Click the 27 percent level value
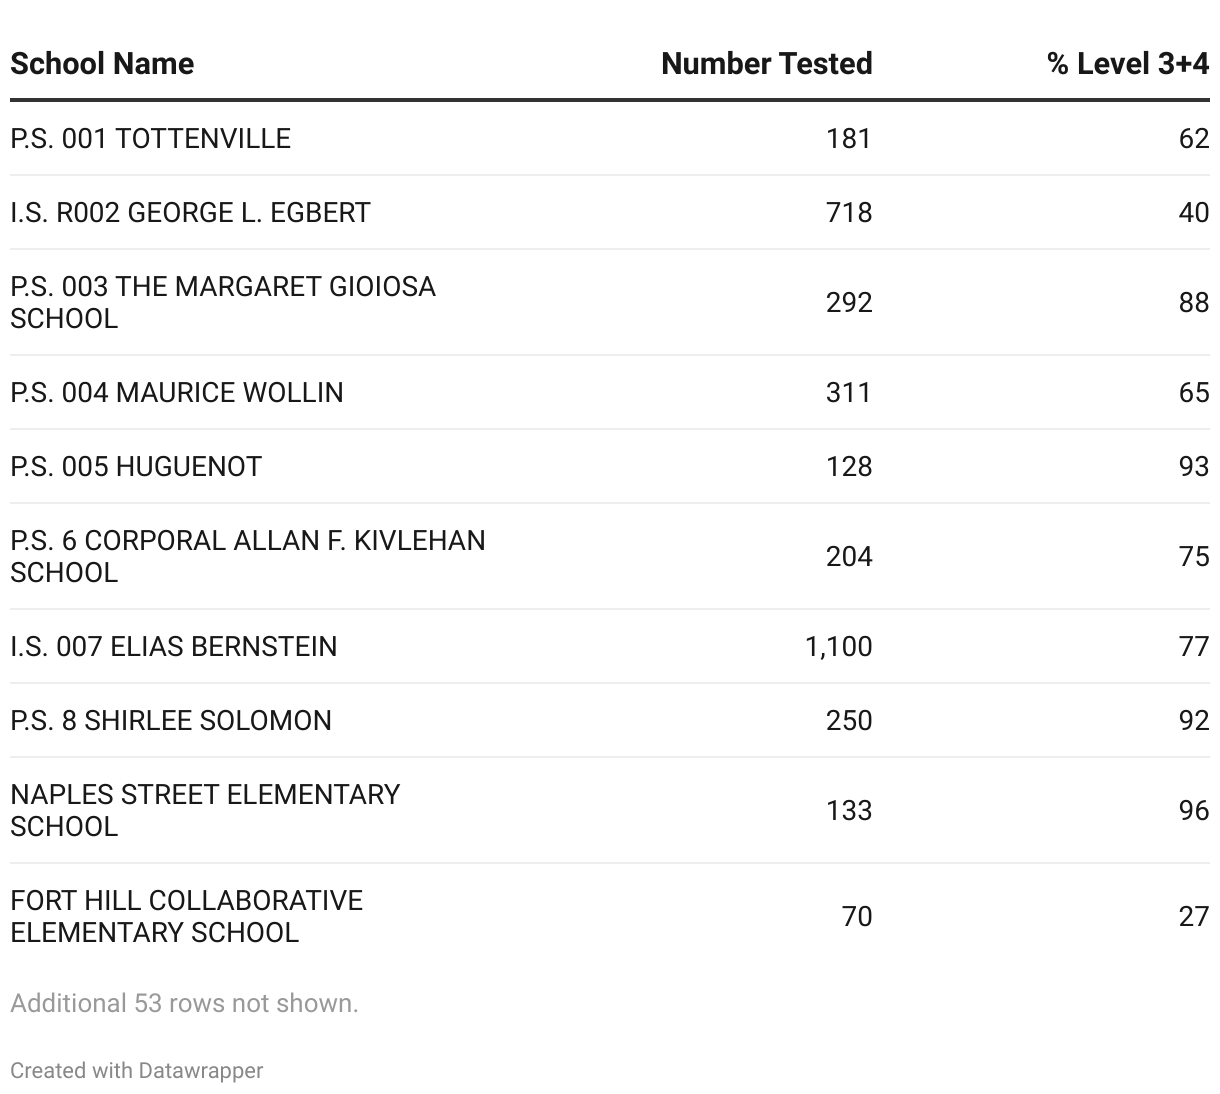 click(x=1194, y=916)
